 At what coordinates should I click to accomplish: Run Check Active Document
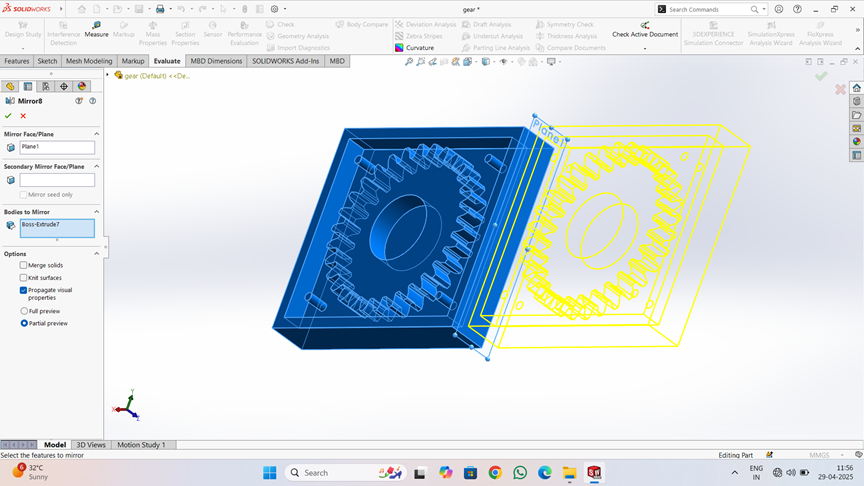click(645, 30)
